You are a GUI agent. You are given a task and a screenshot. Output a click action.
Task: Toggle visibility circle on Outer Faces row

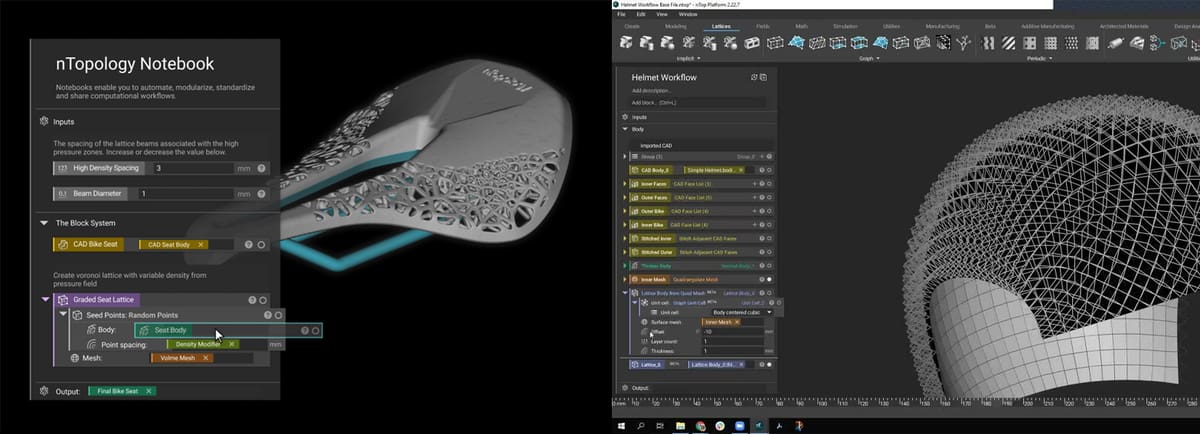pyautogui.click(x=769, y=197)
